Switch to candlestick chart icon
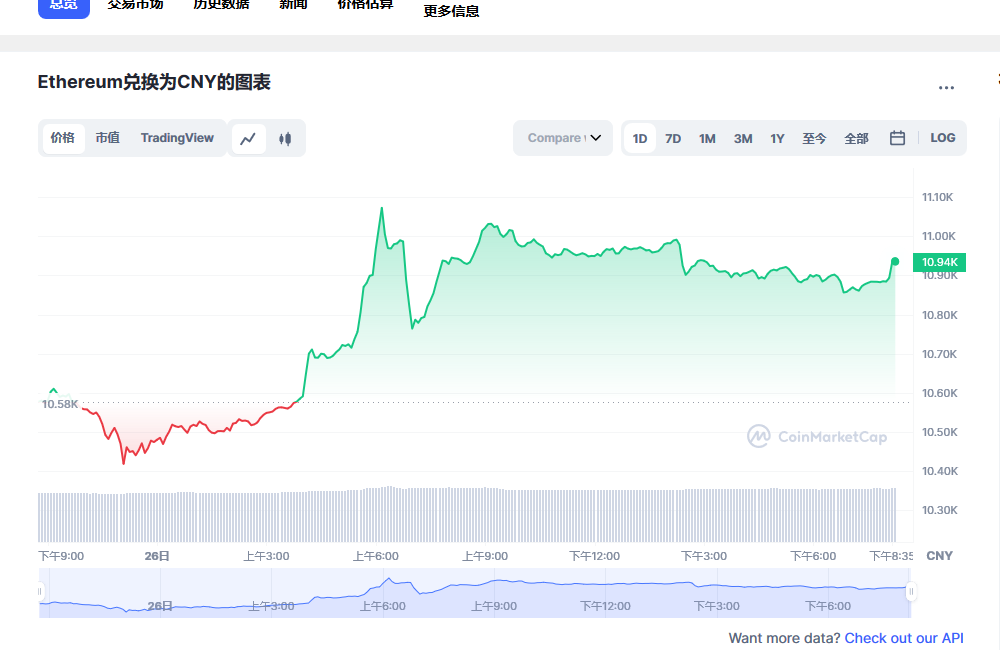The width and height of the screenshot is (1000, 650). click(285, 138)
